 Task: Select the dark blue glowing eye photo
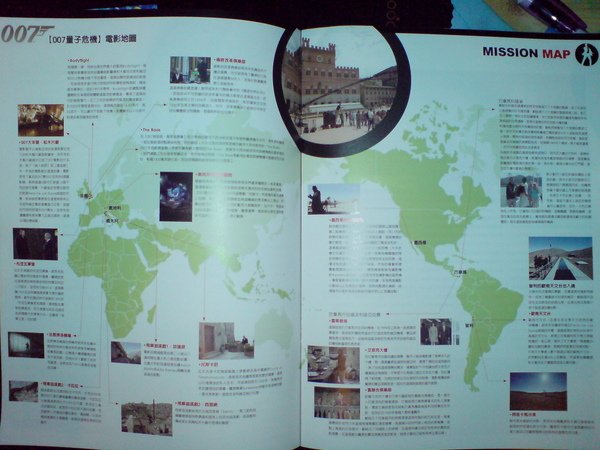[176, 197]
